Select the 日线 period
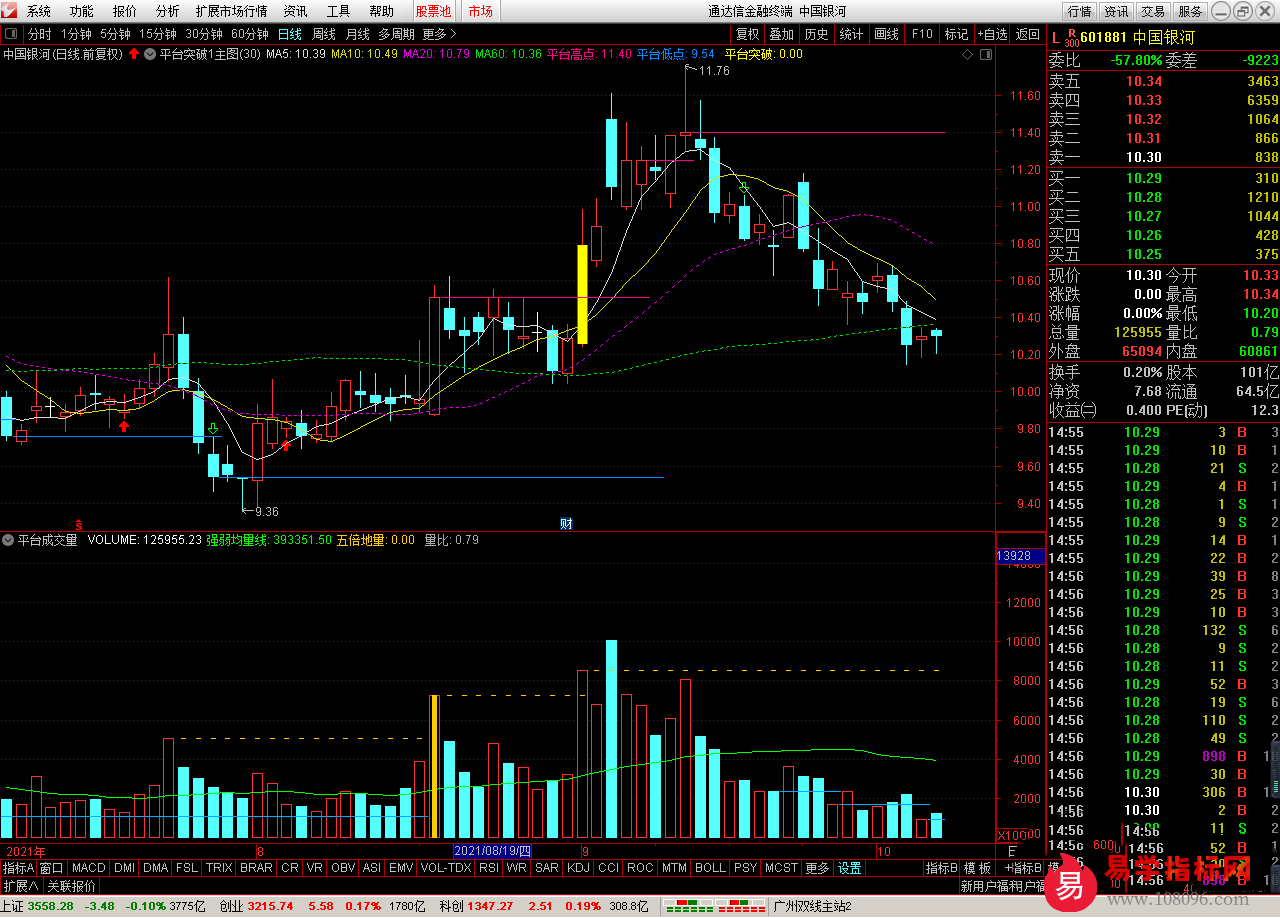 tap(290, 34)
